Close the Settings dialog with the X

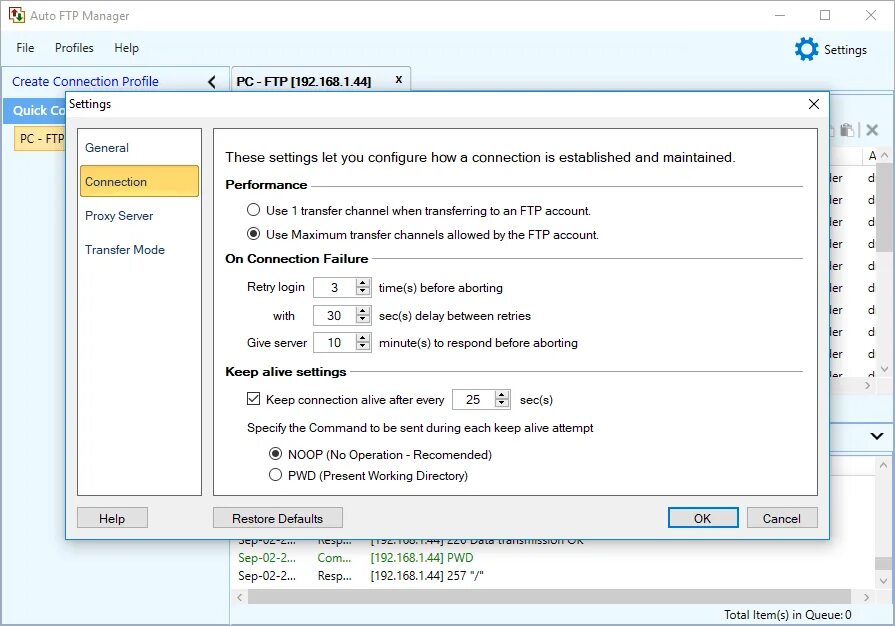pos(813,104)
